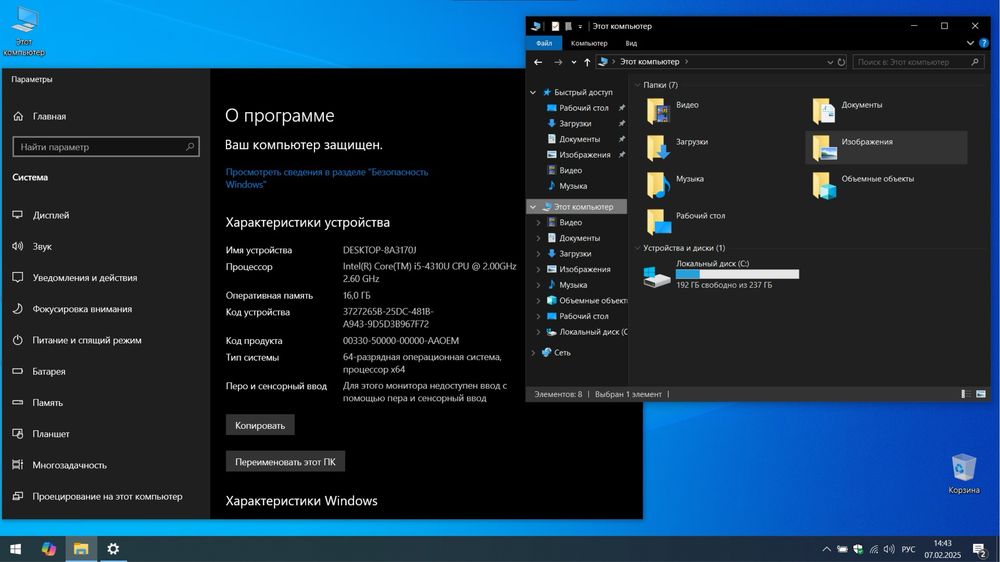The image size is (1000, 562).
Task: Open the address bar history dropdown
Action: 830,62
